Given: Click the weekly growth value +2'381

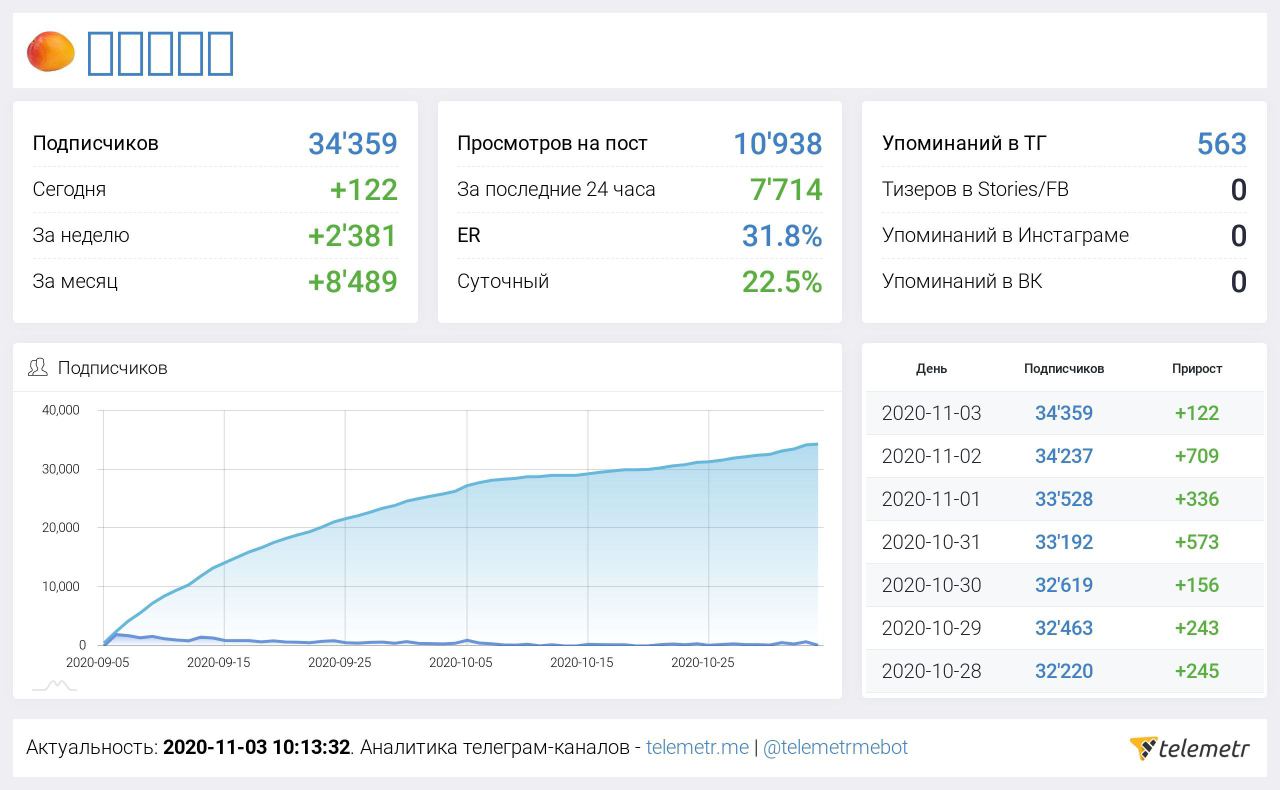Looking at the screenshot, I should pyautogui.click(x=353, y=235).
